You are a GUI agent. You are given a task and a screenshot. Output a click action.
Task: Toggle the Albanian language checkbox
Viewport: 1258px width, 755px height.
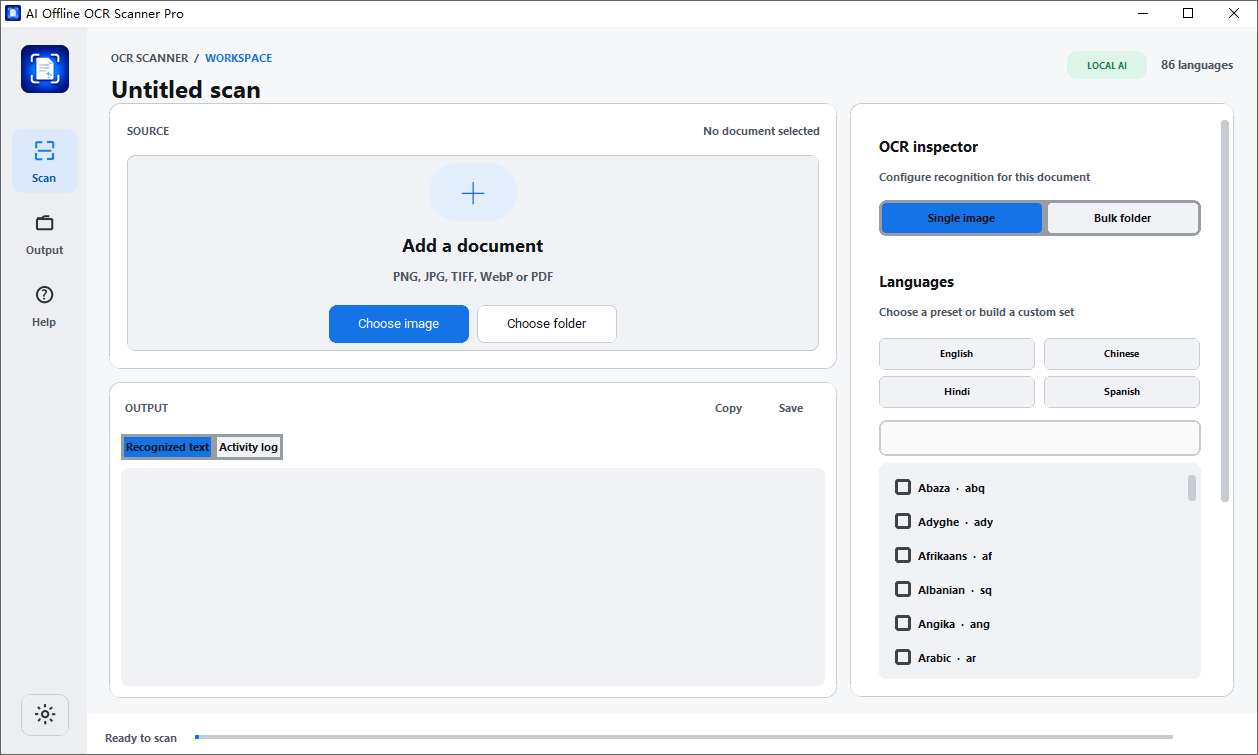[x=903, y=589]
